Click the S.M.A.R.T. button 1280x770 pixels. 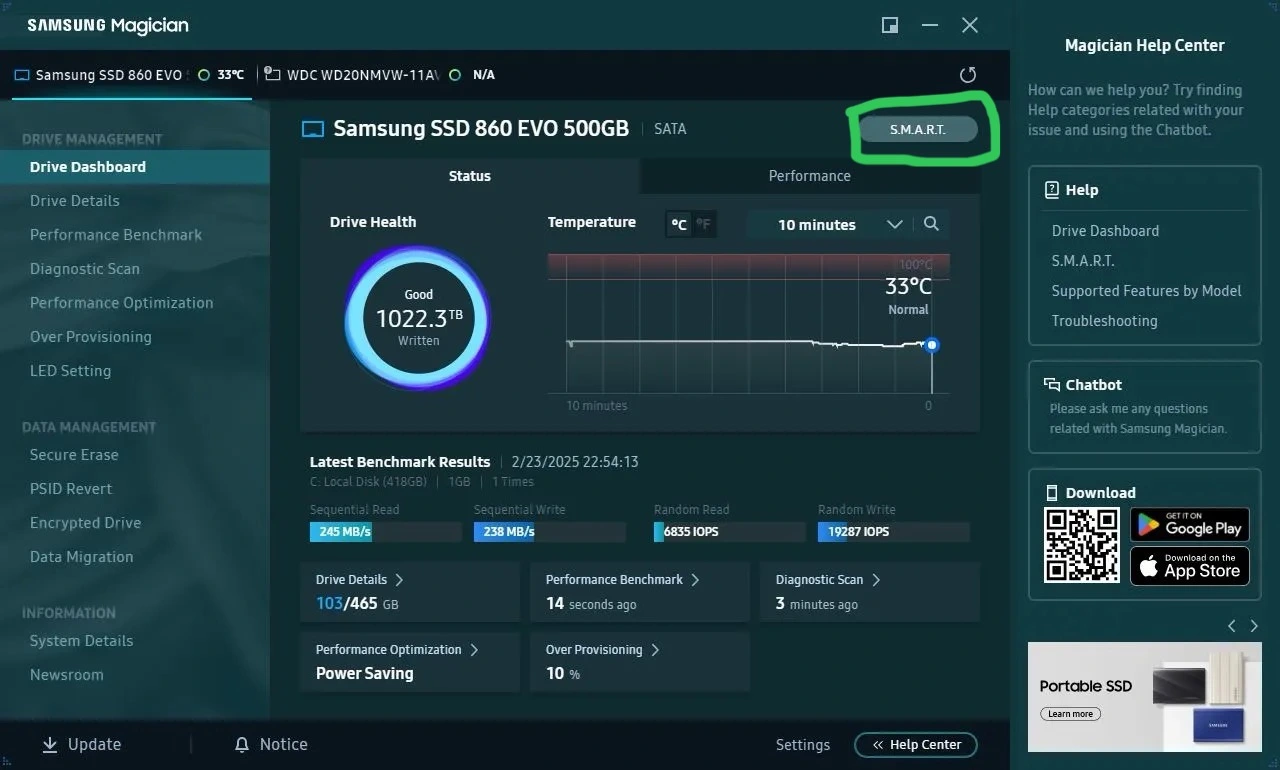click(918, 129)
